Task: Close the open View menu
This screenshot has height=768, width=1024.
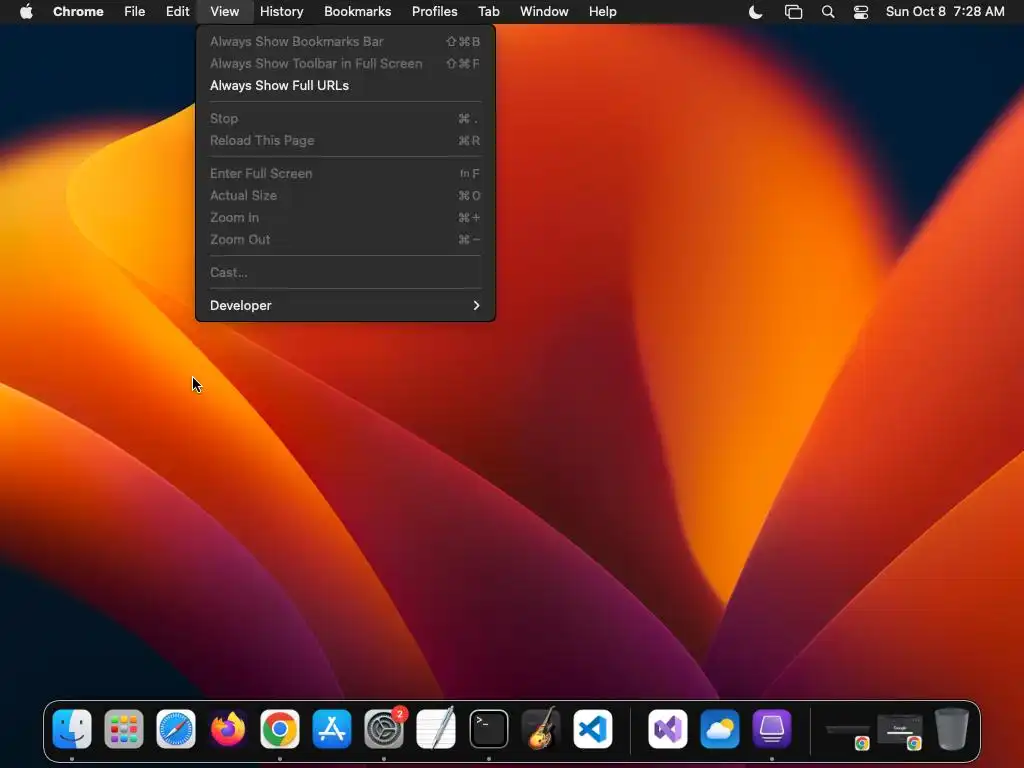Action: point(224,11)
